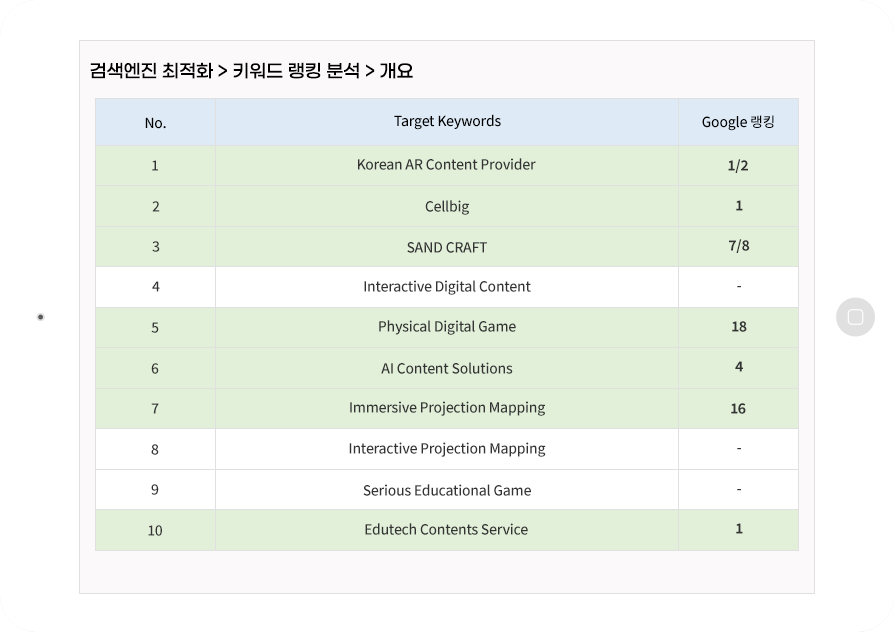Select the 'Korean AR Content Provider' keyword
This screenshot has height=632, width=894.
coord(446,165)
